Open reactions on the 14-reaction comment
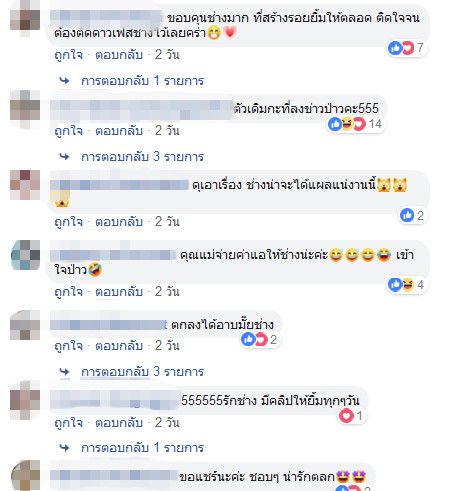 pyautogui.click(x=355, y=124)
